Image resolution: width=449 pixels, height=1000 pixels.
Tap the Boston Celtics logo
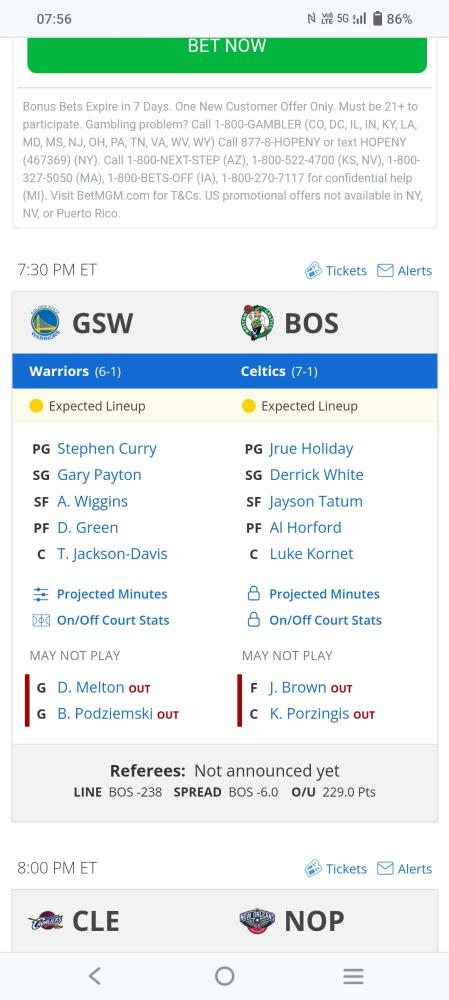pyautogui.click(x=257, y=323)
